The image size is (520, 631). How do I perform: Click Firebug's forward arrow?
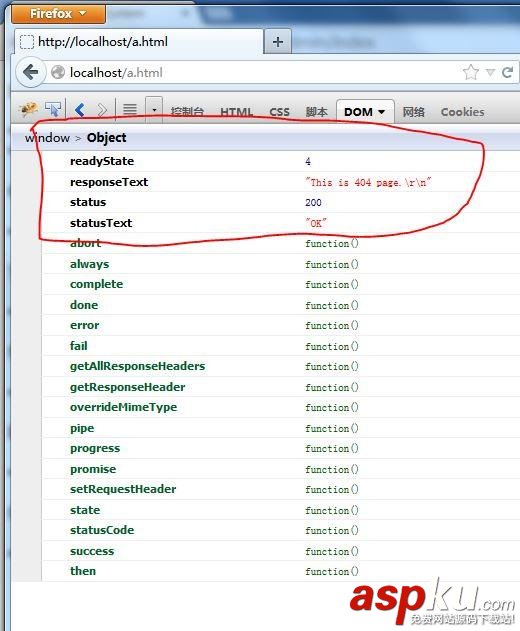click(x=102, y=109)
